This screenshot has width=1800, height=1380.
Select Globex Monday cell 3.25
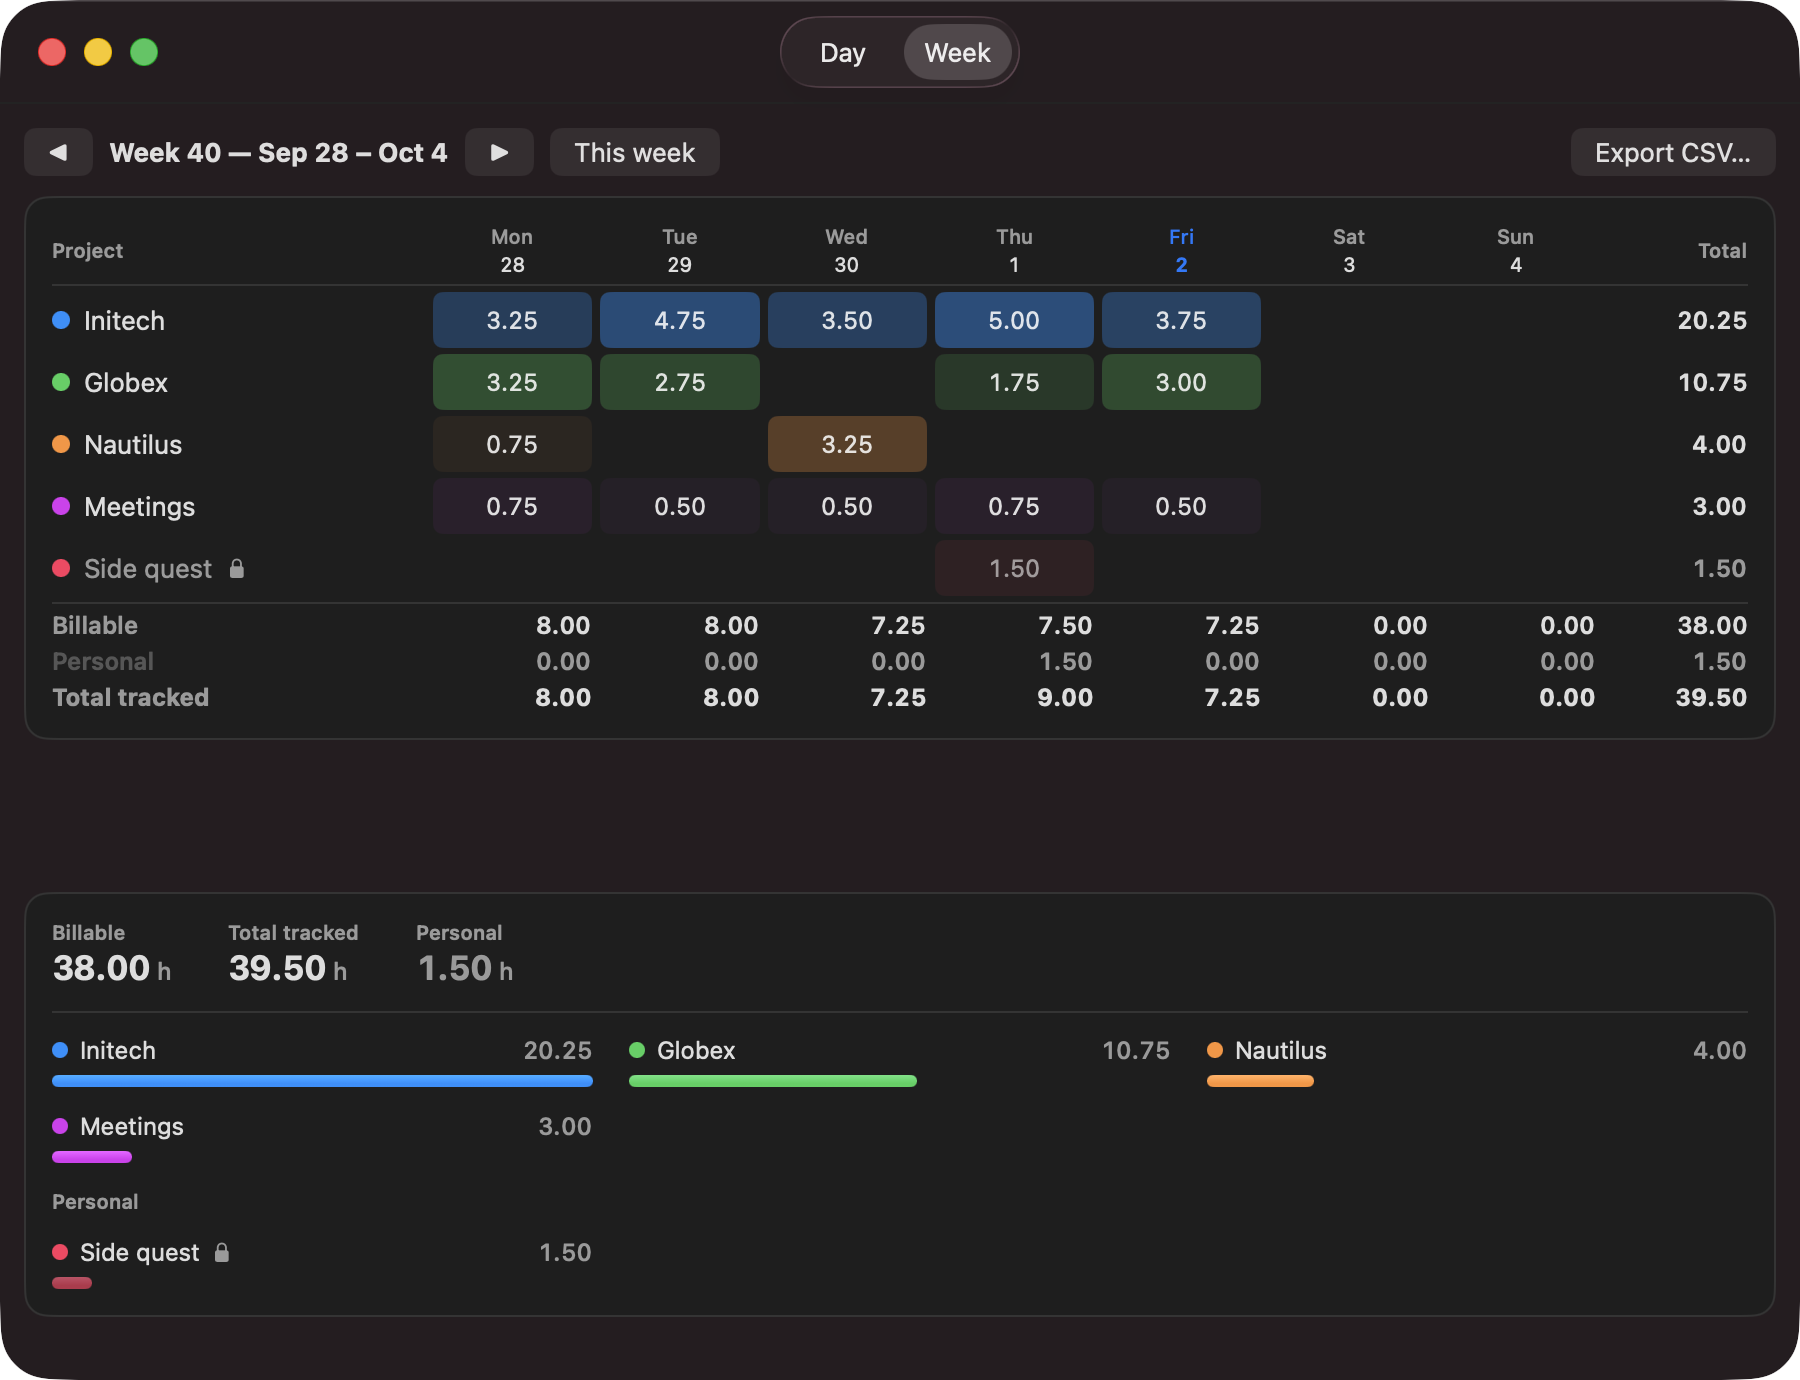coord(512,382)
